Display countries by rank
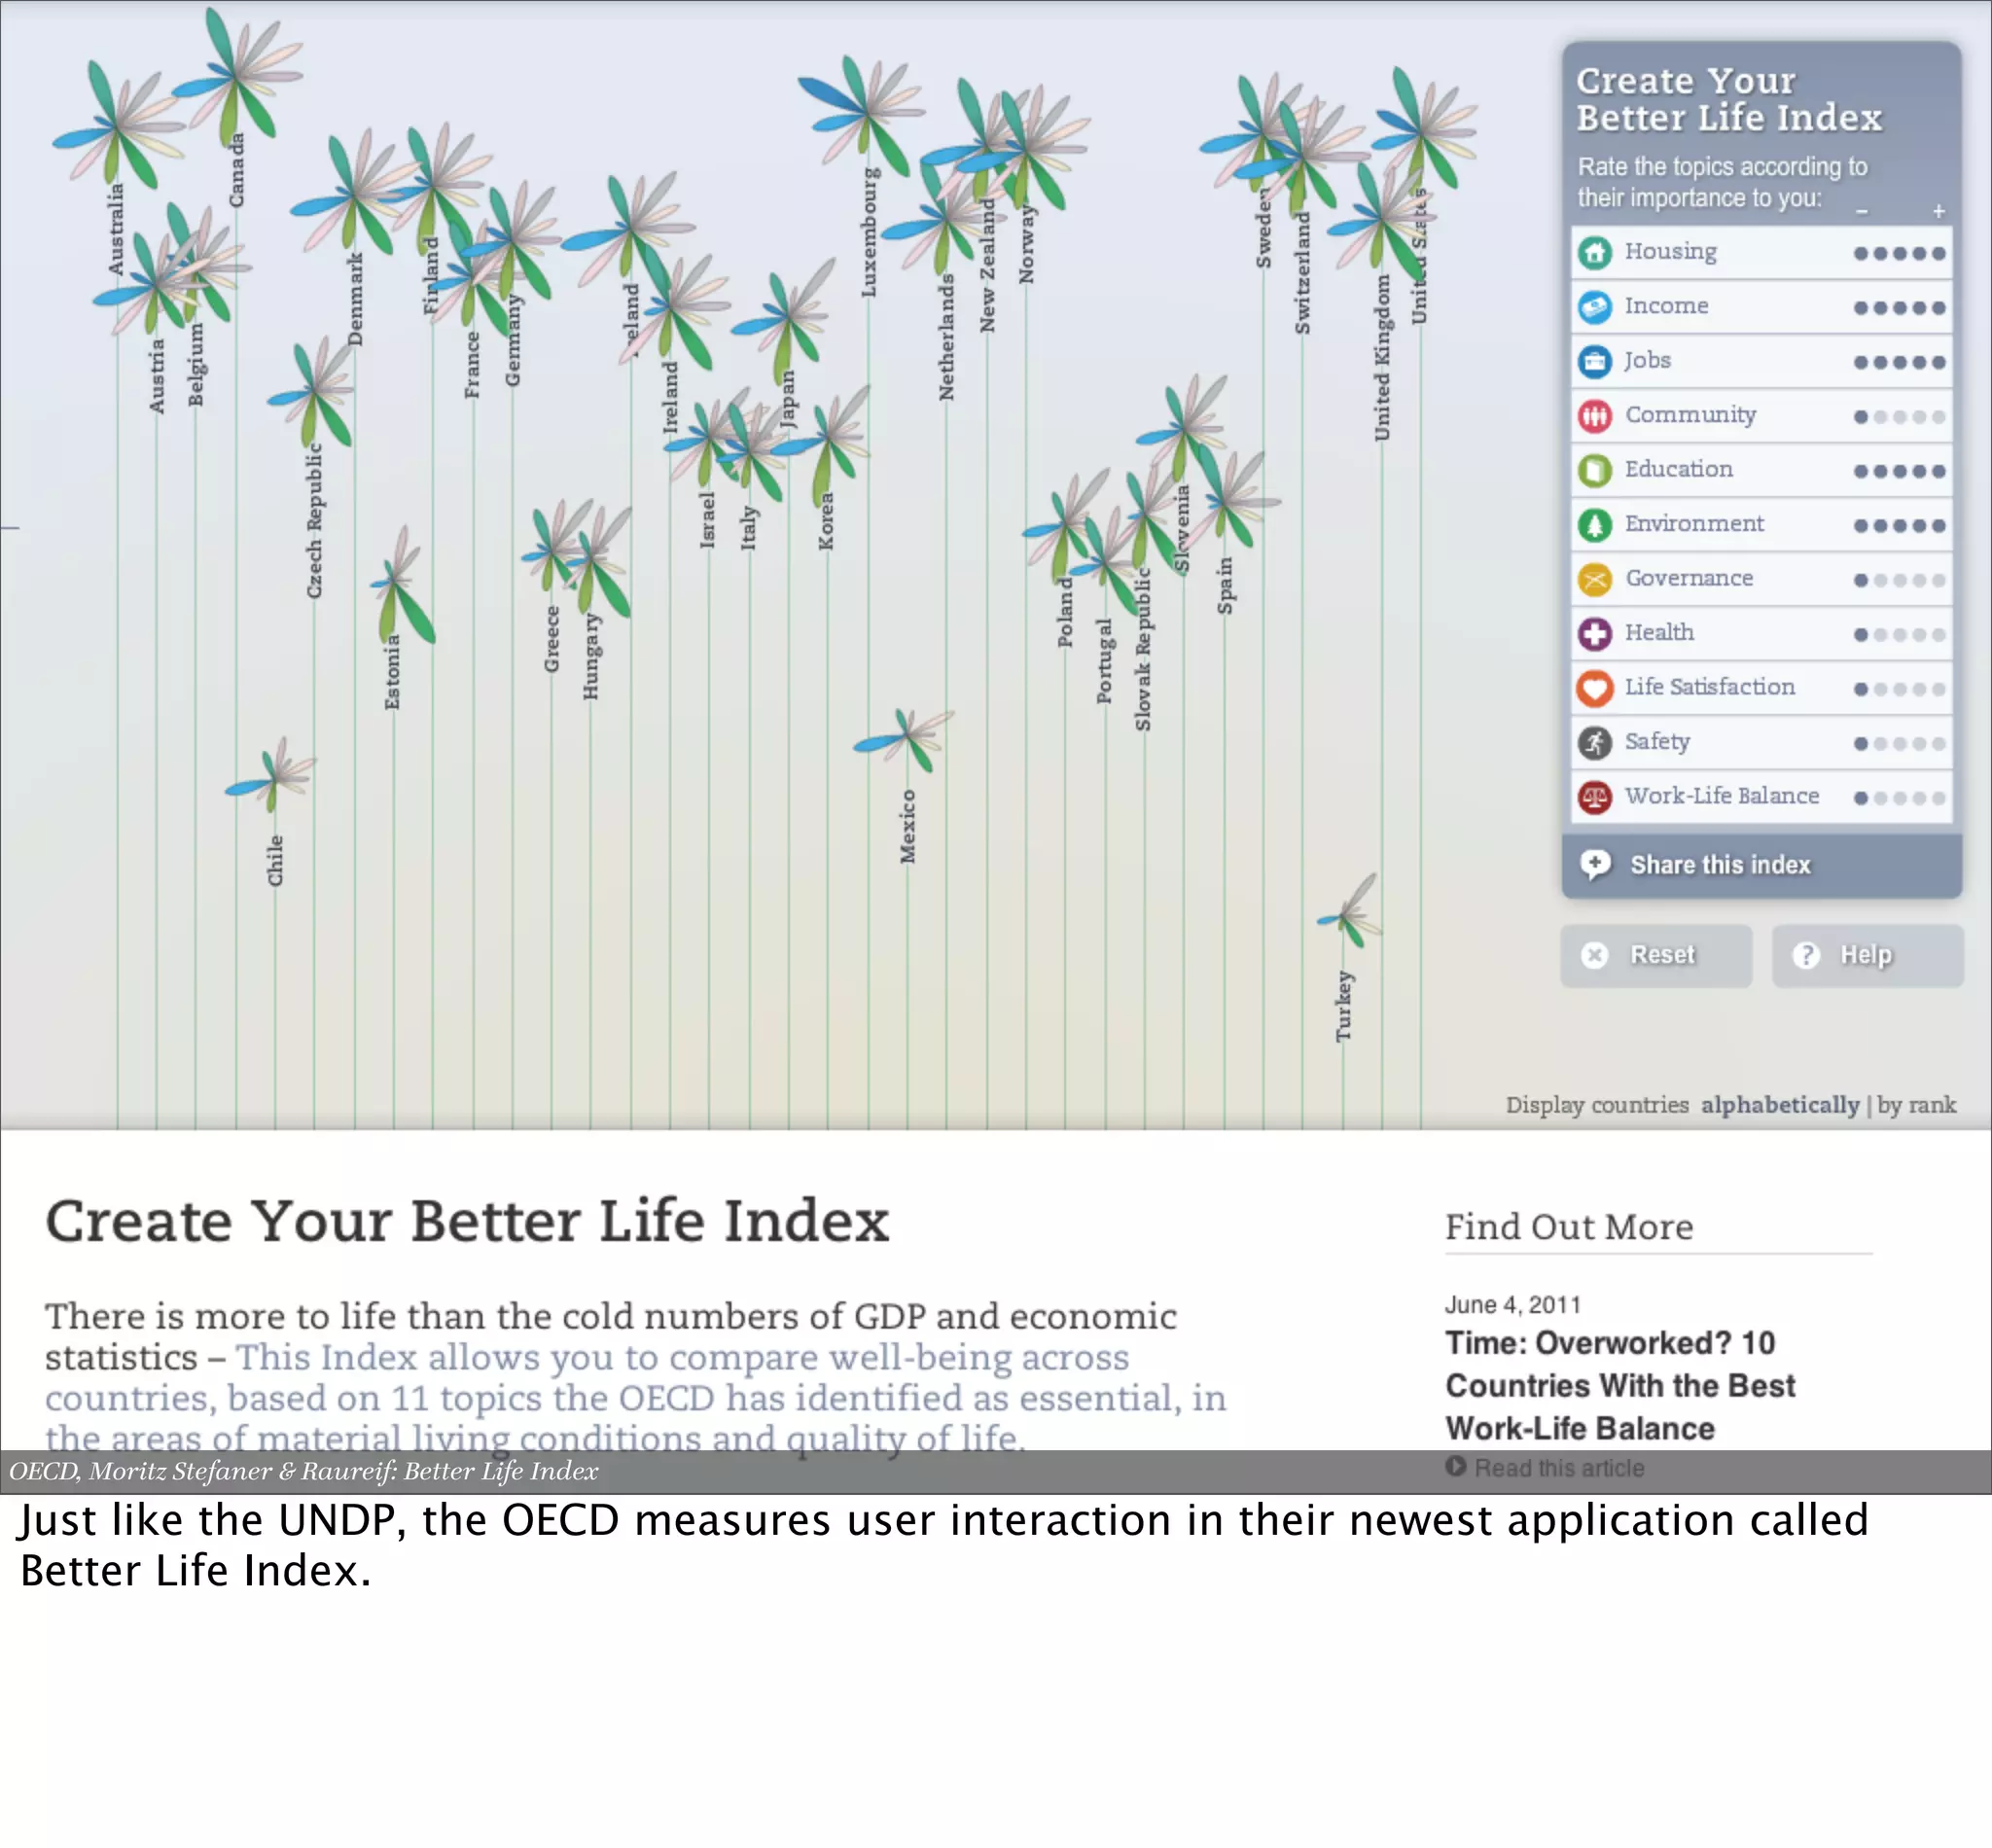 coord(1917,1105)
